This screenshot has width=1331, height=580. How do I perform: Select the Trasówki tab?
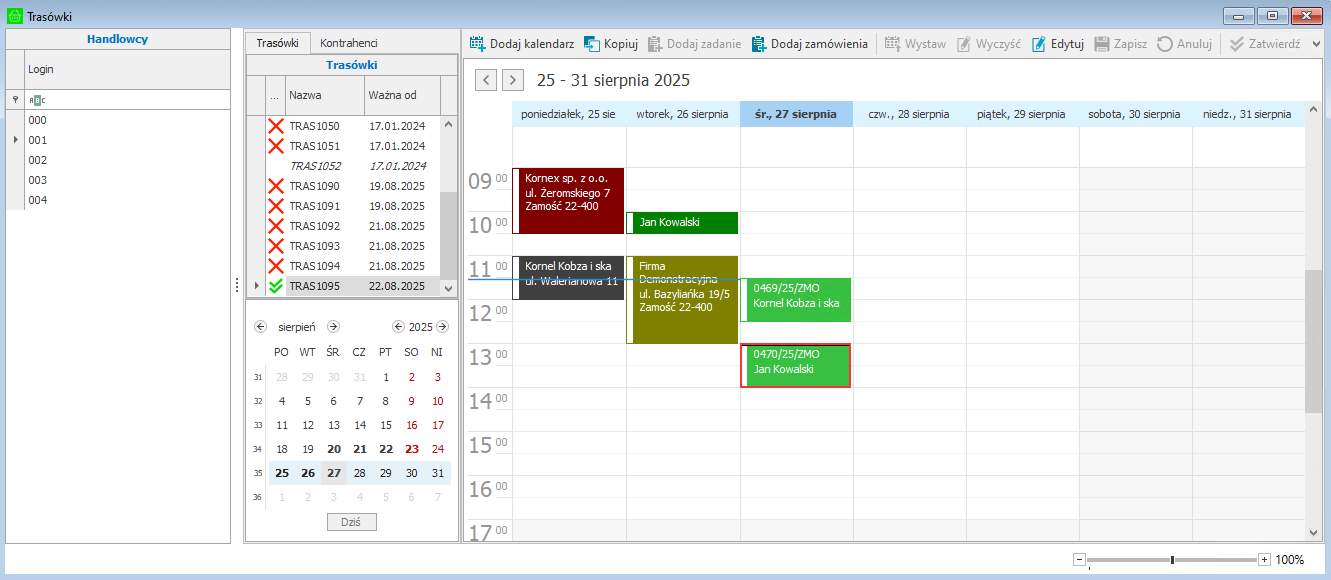[x=277, y=43]
